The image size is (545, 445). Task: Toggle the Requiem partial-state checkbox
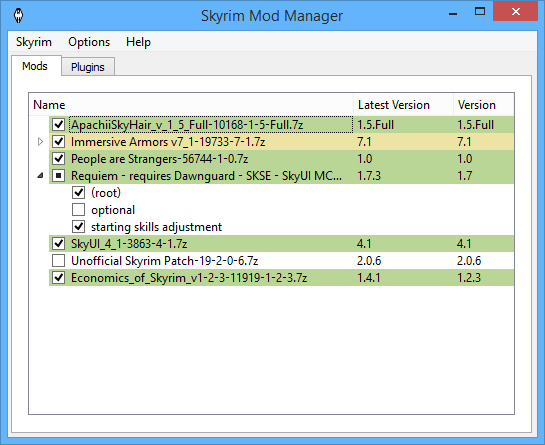59,176
